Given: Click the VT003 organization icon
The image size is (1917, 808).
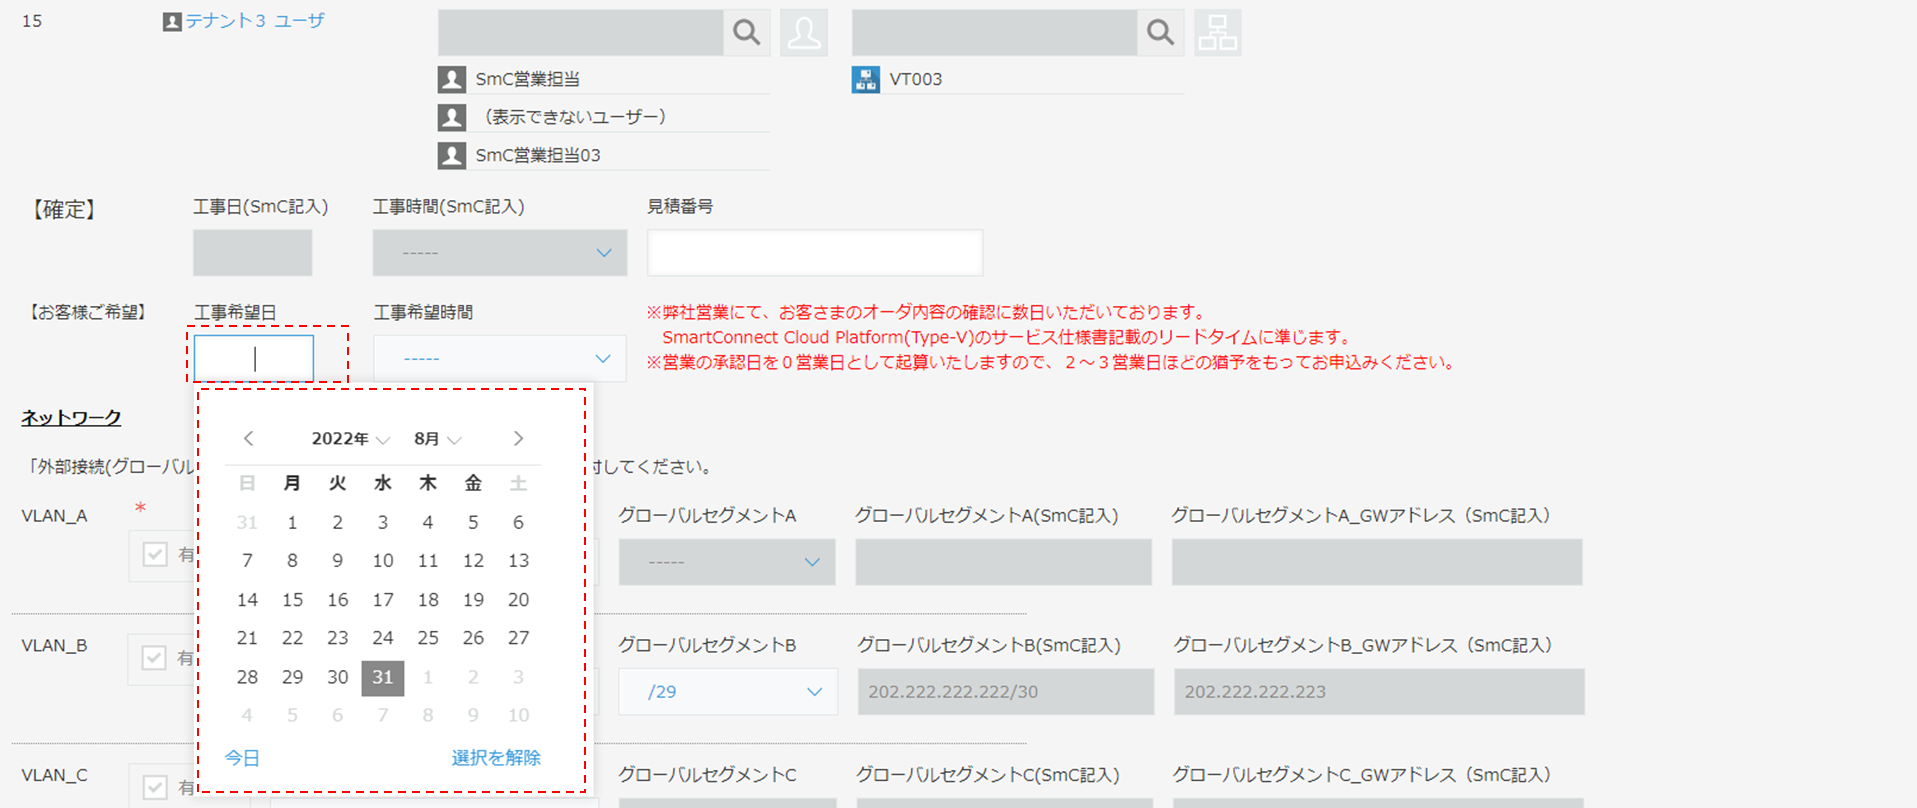Looking at the screenshot, I should [866, 79].
